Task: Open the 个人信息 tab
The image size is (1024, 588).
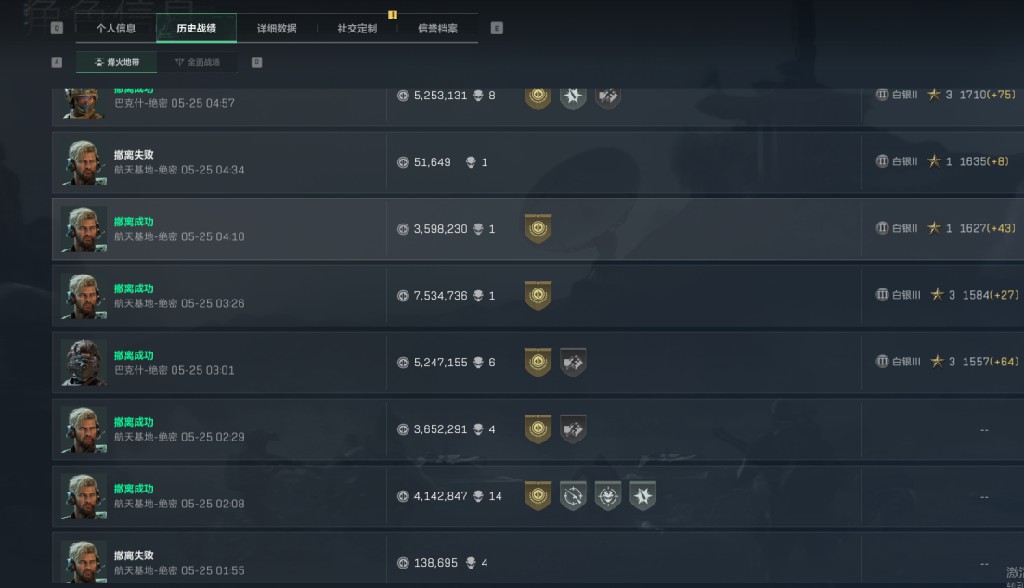Action: pyautogui.click(x=116, y=28)
